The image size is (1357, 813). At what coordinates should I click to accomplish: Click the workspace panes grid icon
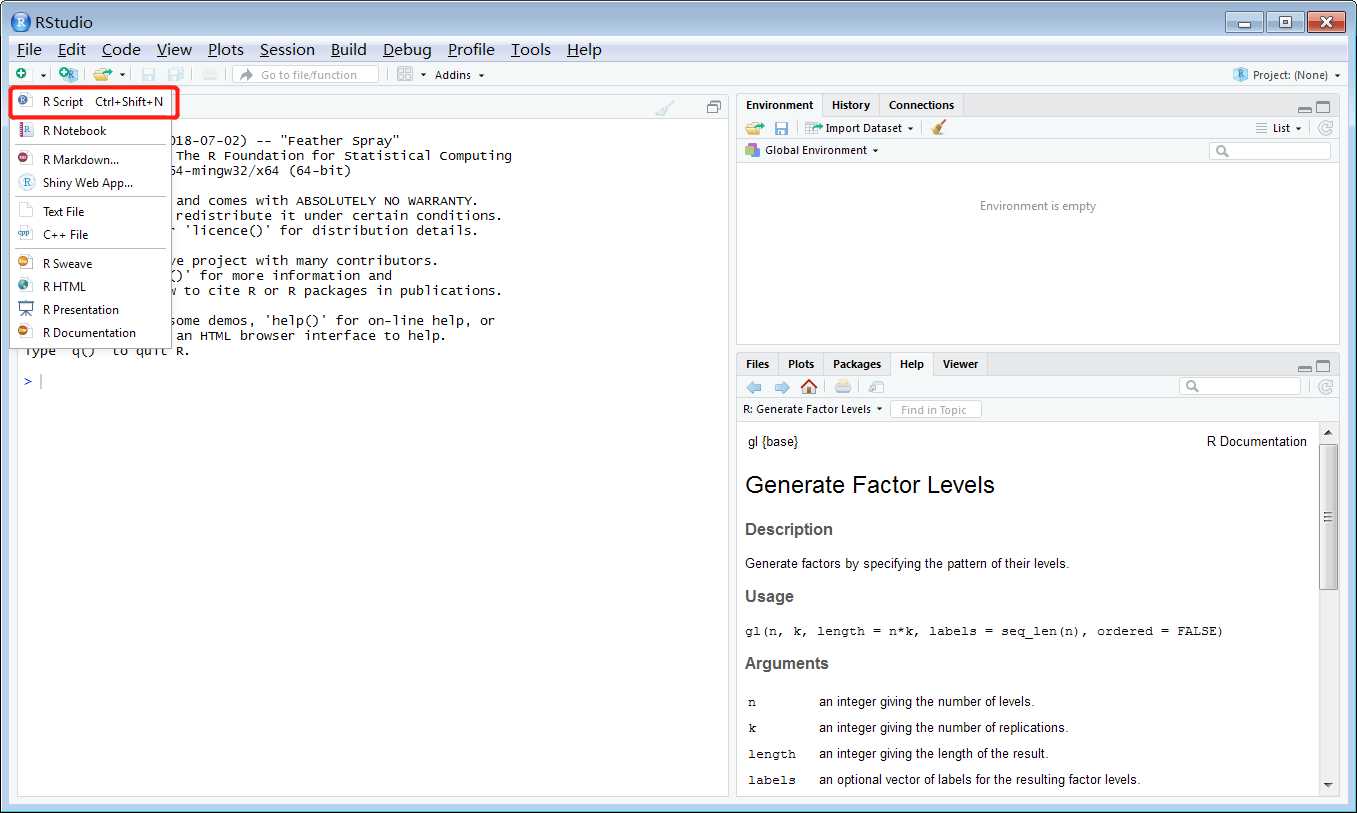click(405, 74)
